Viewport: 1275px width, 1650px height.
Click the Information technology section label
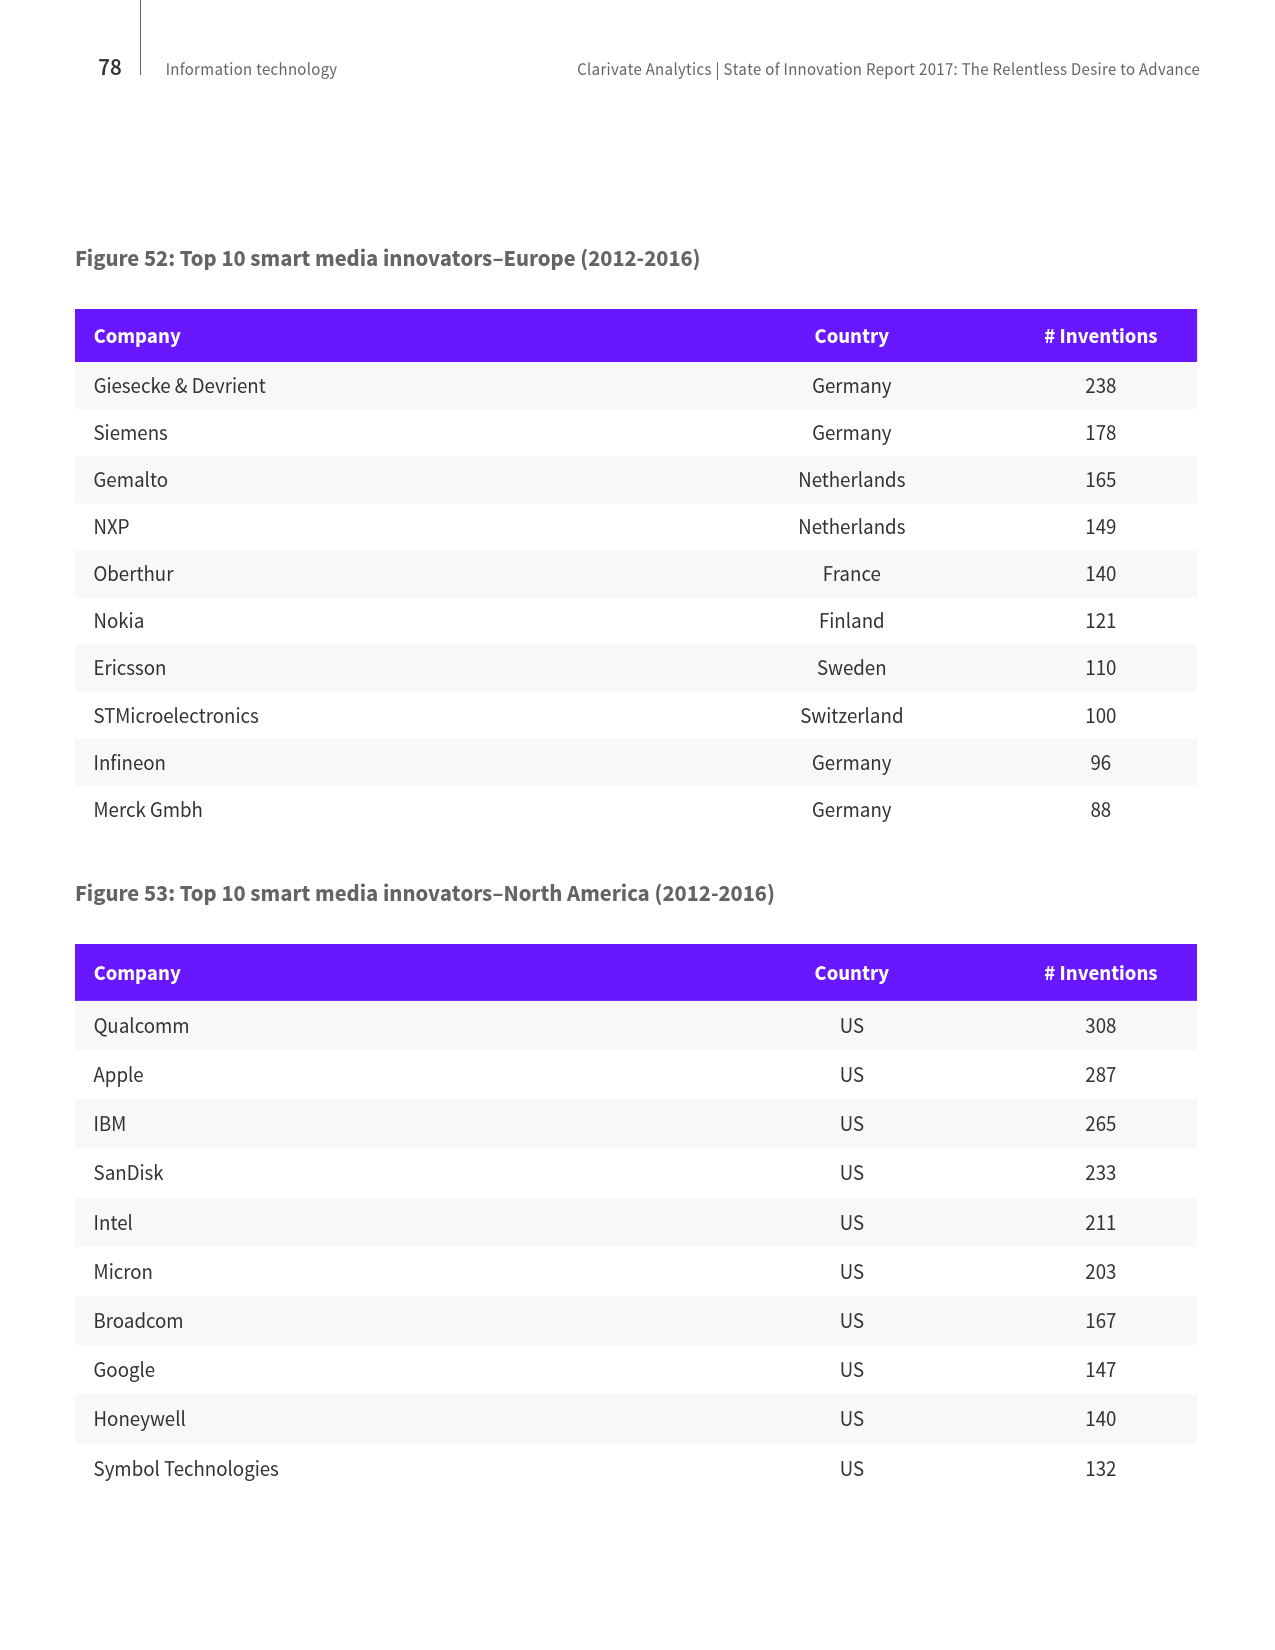pos(251,69)
